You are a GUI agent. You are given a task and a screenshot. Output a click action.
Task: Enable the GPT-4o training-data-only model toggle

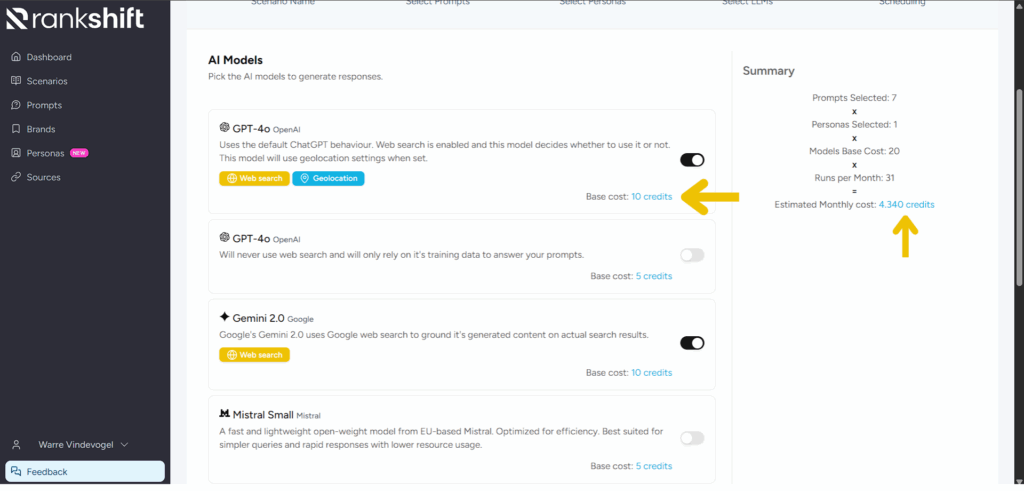pos(692,255)
